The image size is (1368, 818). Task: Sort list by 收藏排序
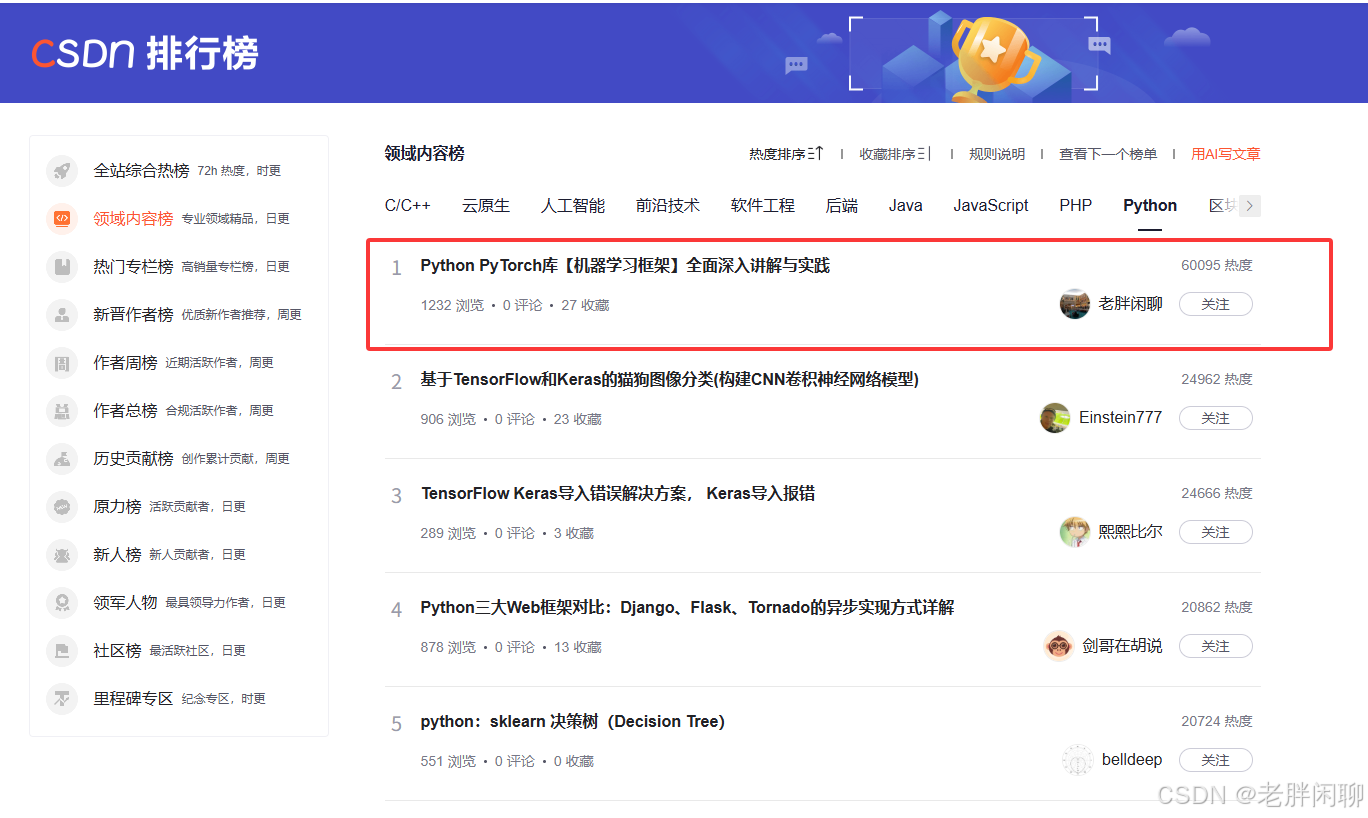coord(895,154)
